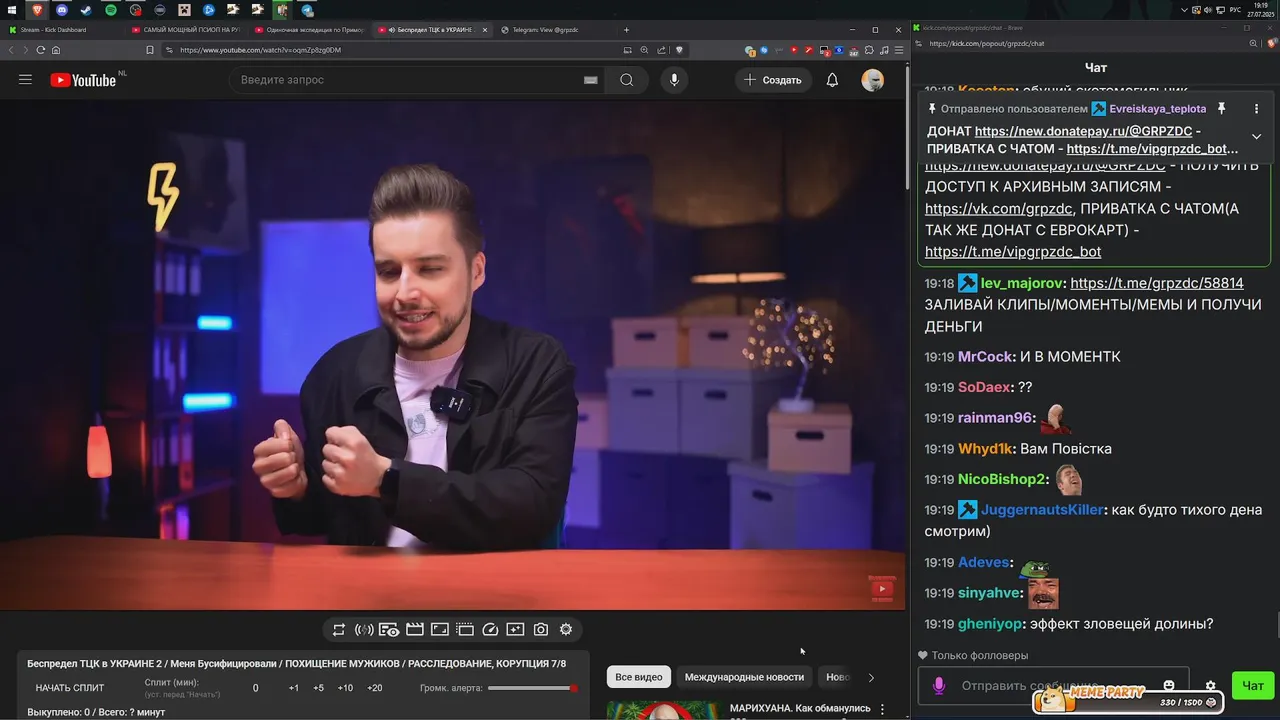The width and height of the screenshot is (1280, 720).
Task: Open the browser extensions puzzle icon
Action: tap(869, 50)
